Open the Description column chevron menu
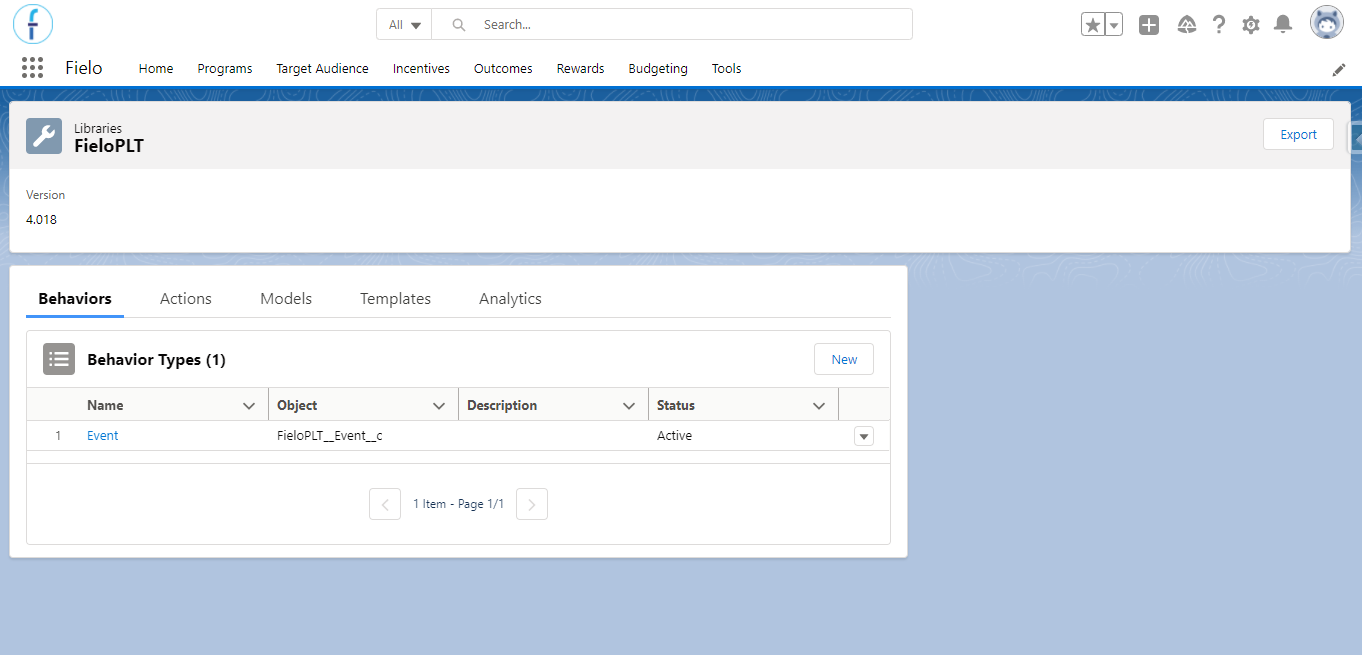The width and height of the screenshot is (1362, 655). pyautogui.click(x=629, y=406)
